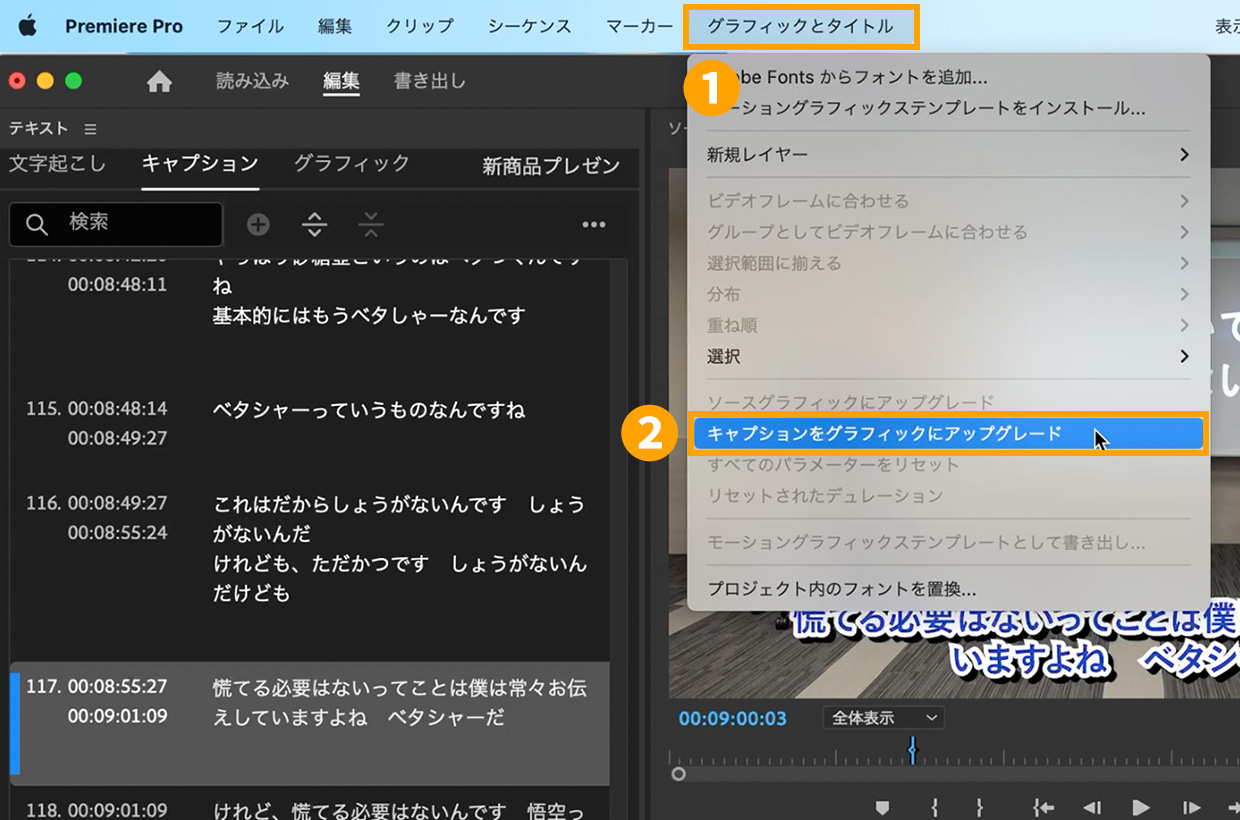Image resolution: width=1240 pixels, height=820 pixels.
Task: Select caption 115 ベタシャーっていうものなんですね
Action: tap(310, 424)
